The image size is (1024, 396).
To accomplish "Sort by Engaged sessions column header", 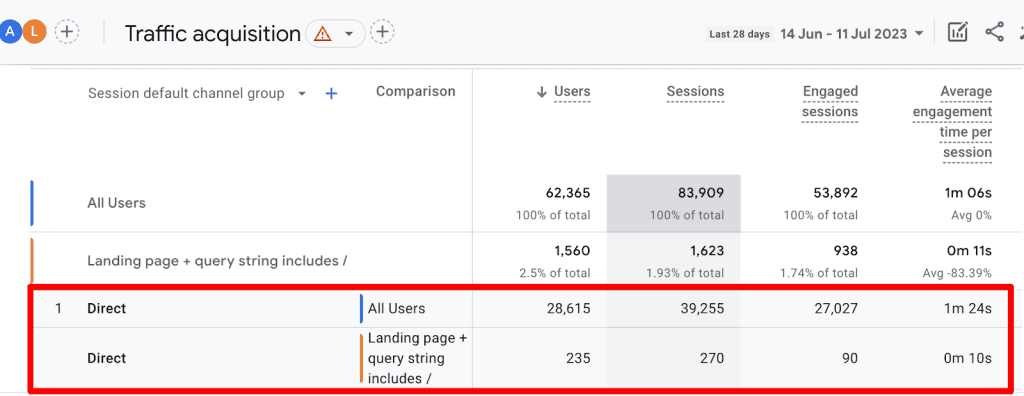I will [830, 102].
